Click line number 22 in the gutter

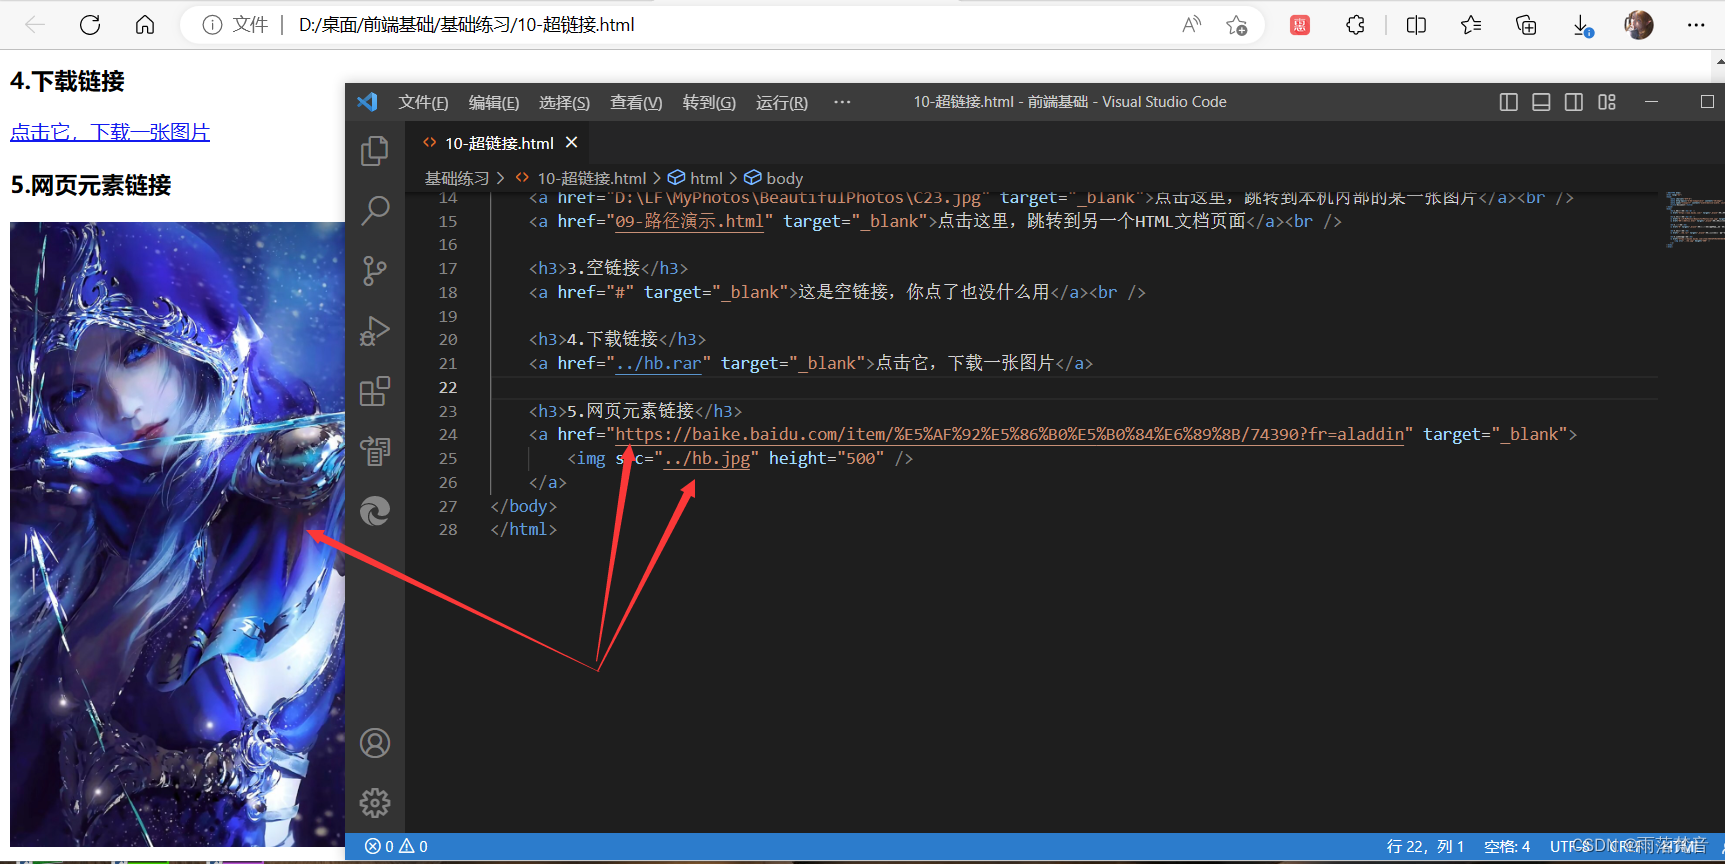[x=448, y=387]
